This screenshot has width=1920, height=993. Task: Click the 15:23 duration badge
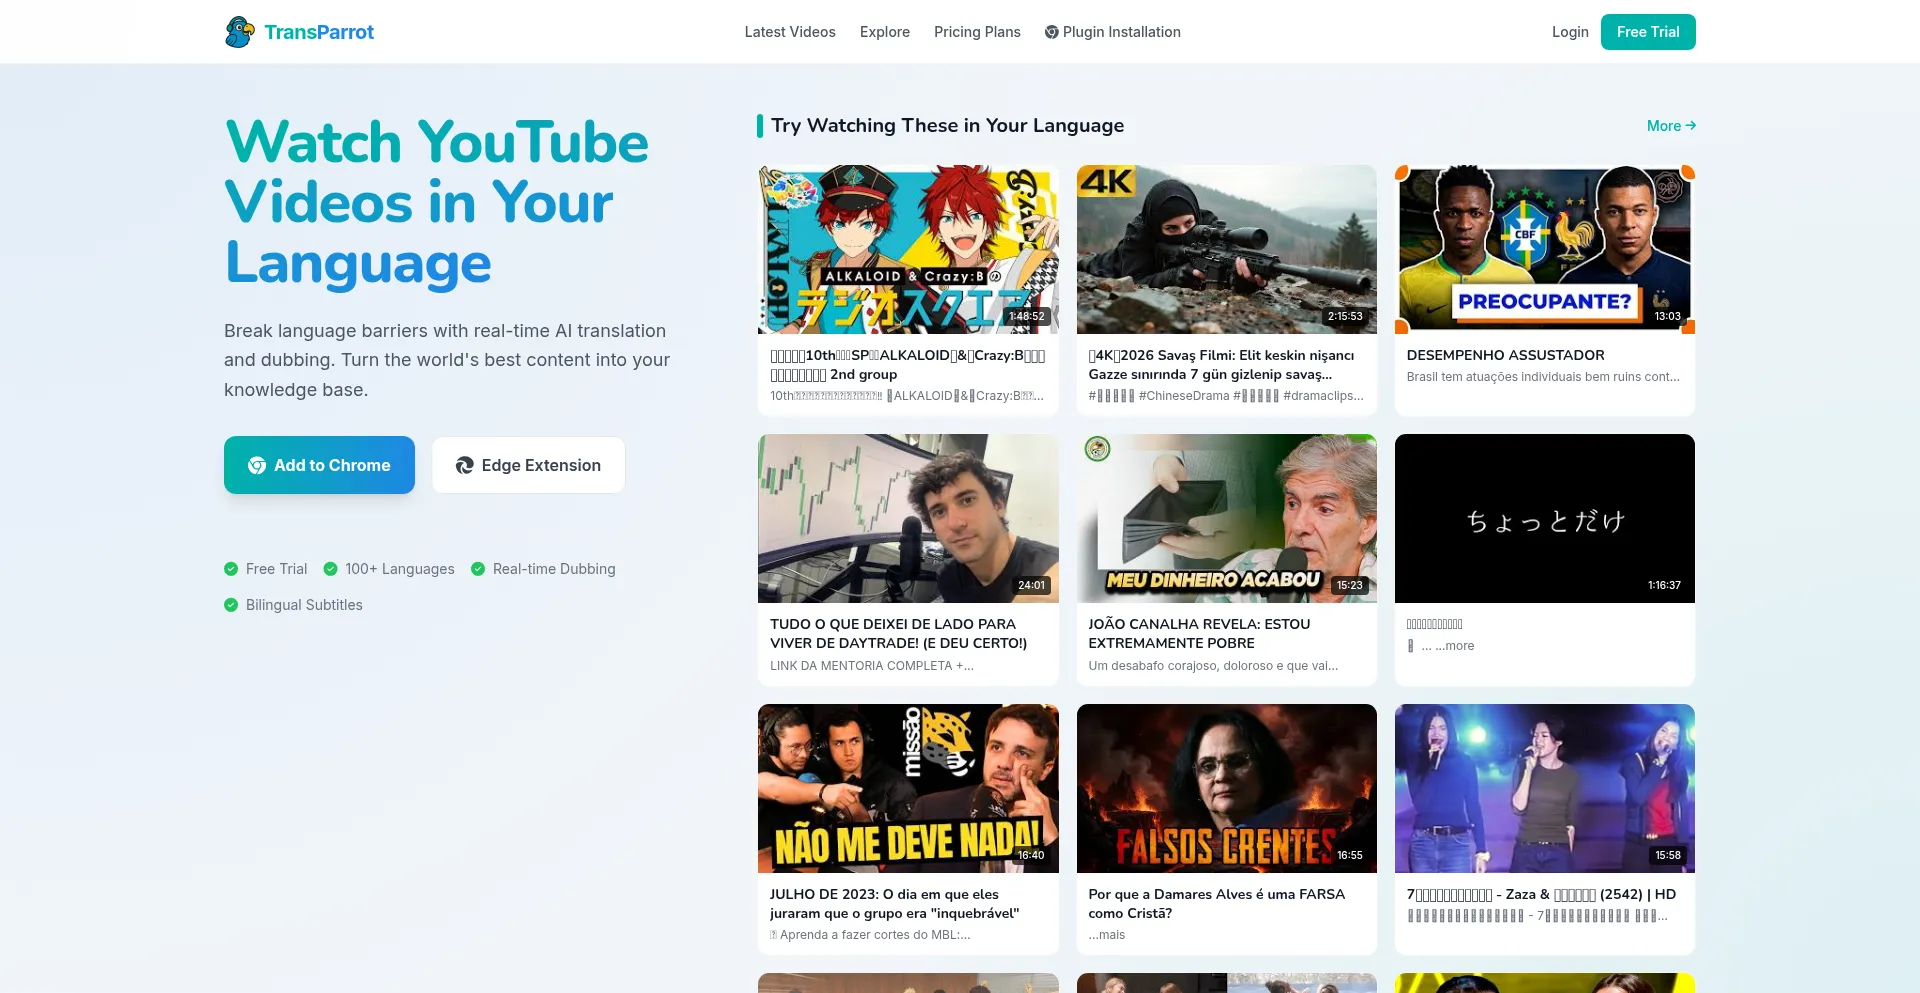[1349, 585]
